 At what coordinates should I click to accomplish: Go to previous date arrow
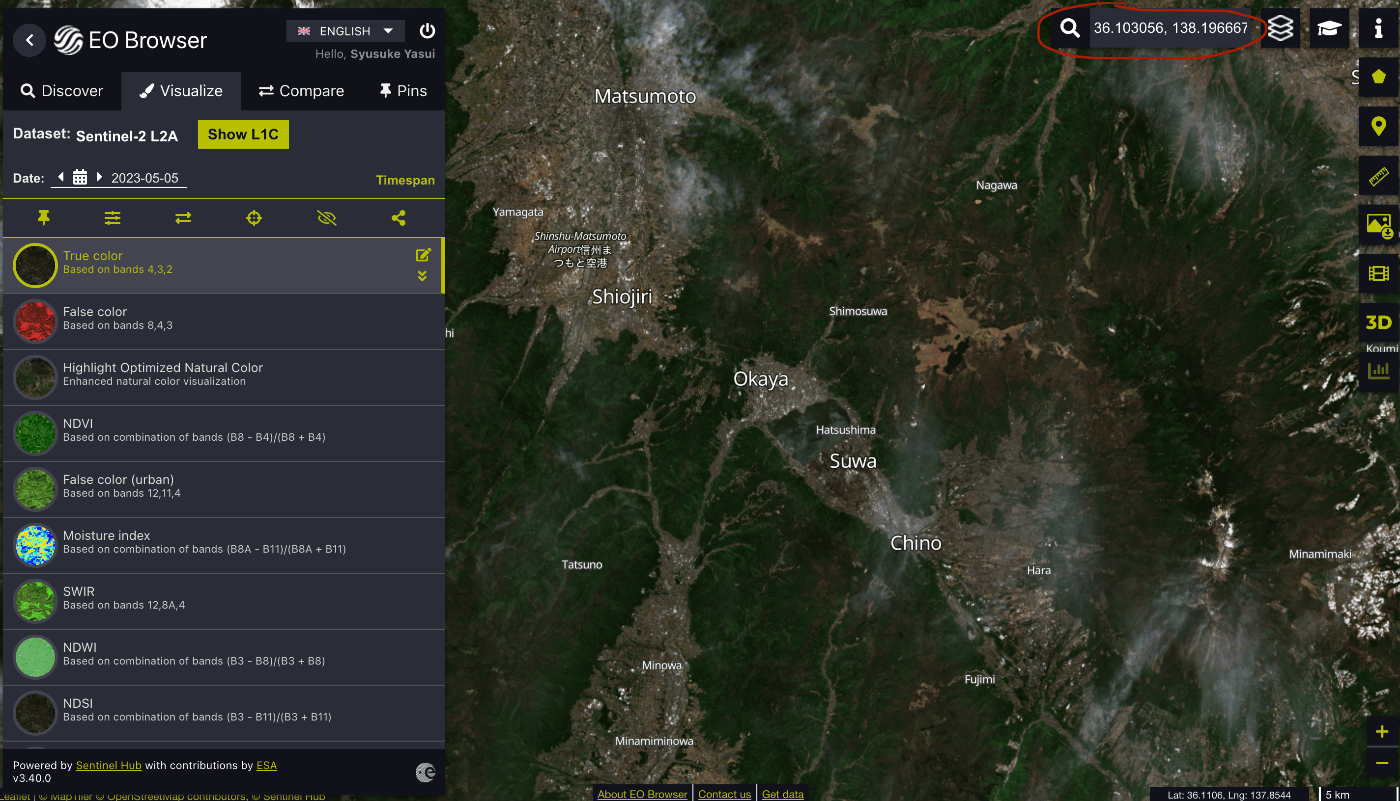[61, 178]
